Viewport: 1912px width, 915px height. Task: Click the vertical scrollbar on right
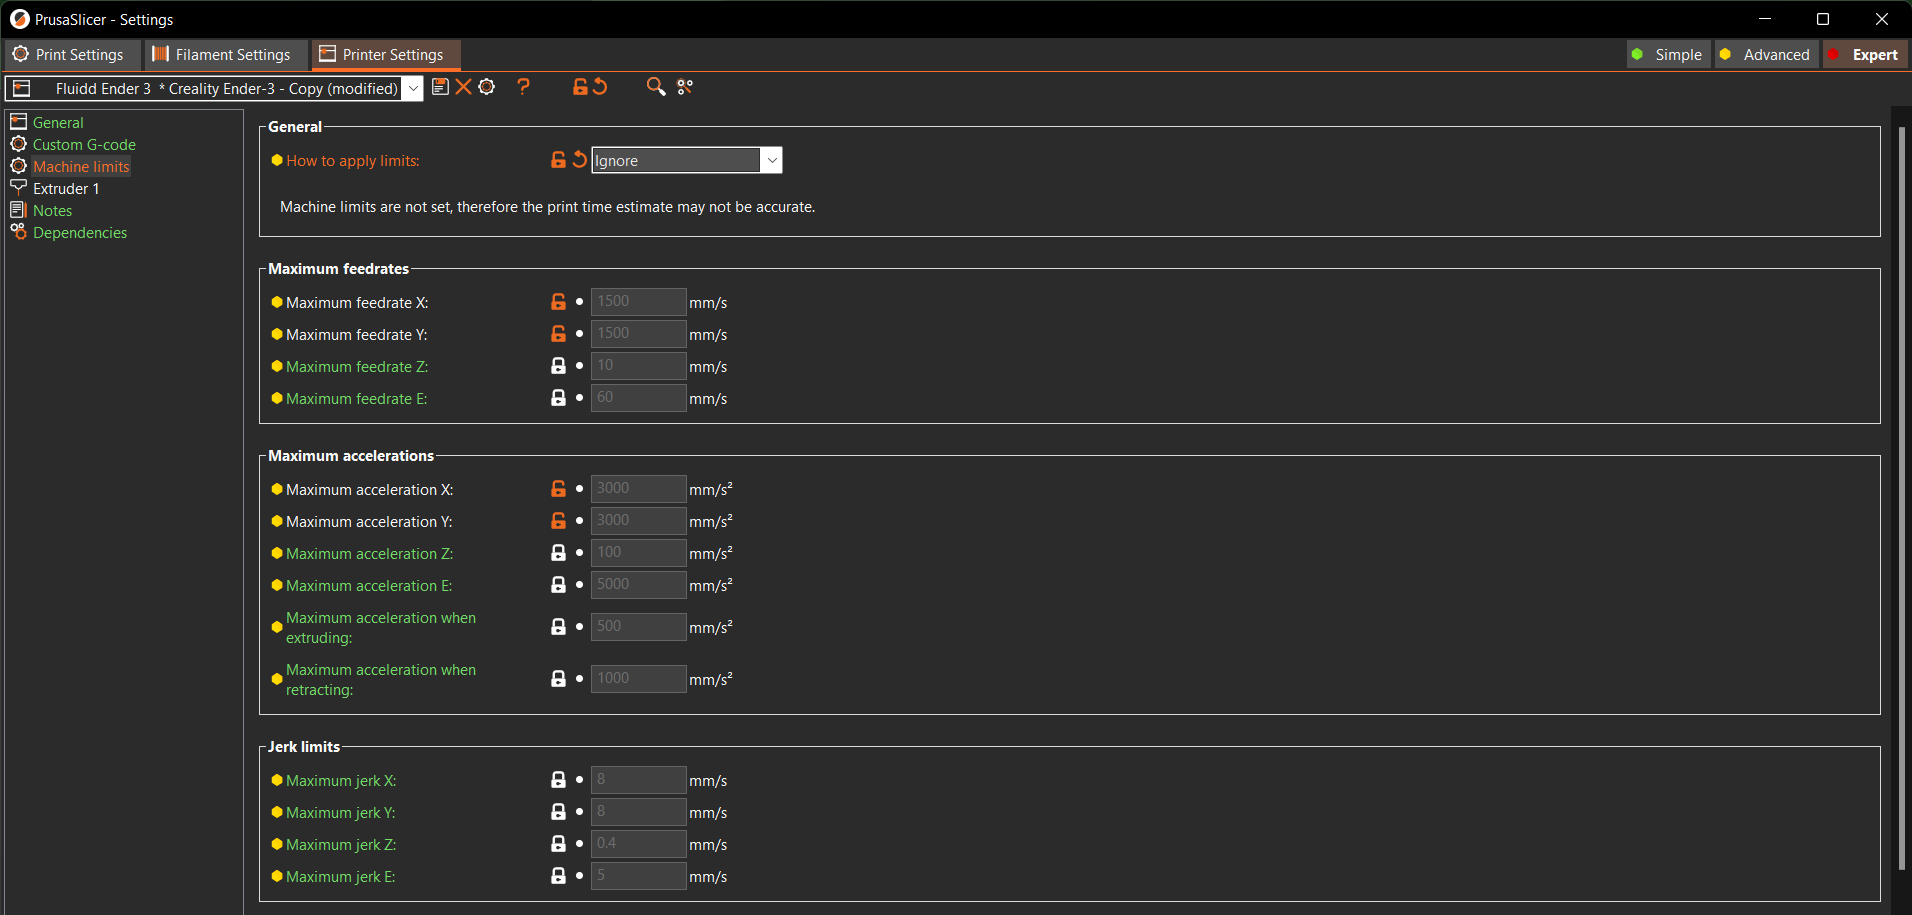1901,498
